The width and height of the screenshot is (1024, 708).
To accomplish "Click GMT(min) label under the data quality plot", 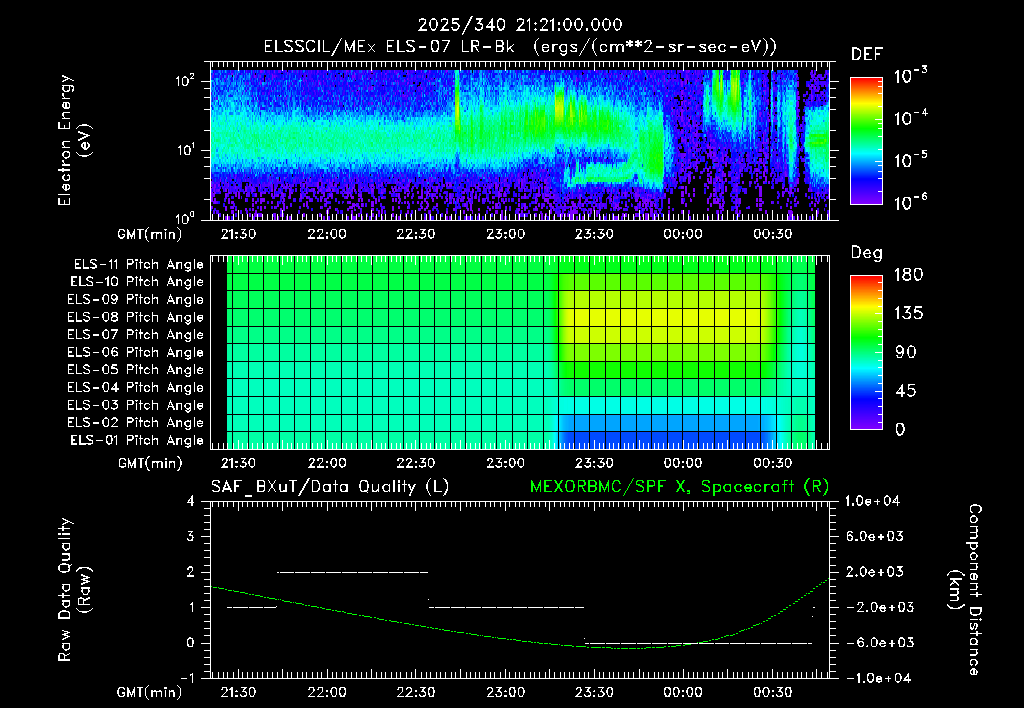I will (x=150, y=692).
